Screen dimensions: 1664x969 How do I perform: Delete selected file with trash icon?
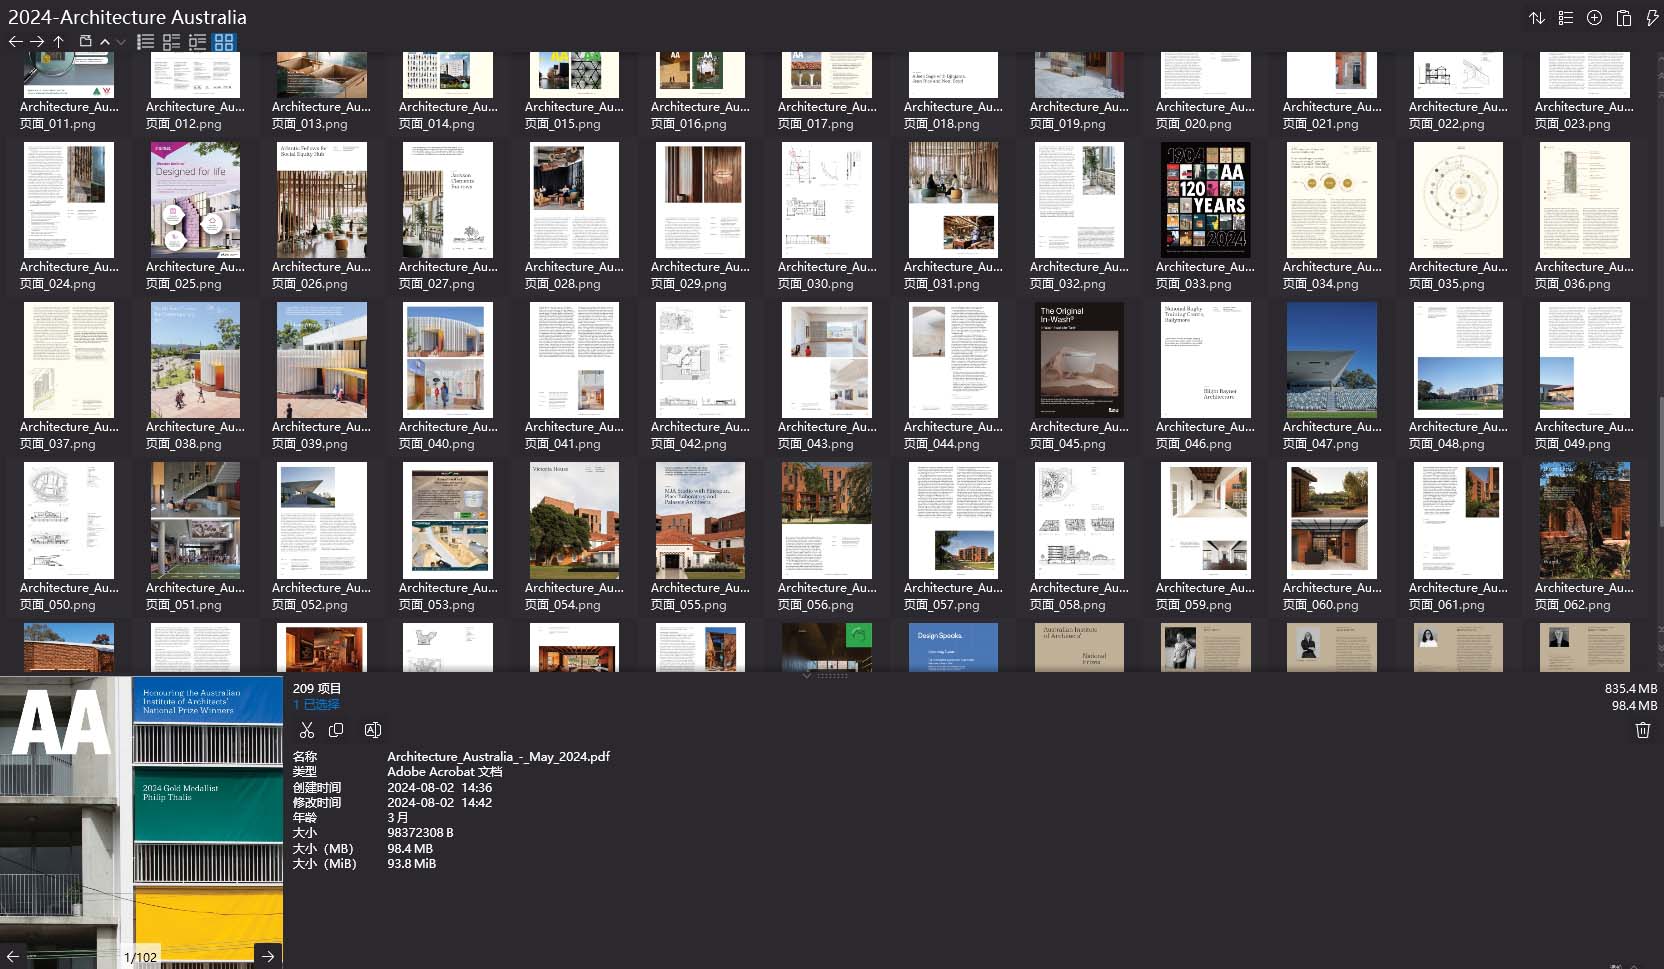1642,731
